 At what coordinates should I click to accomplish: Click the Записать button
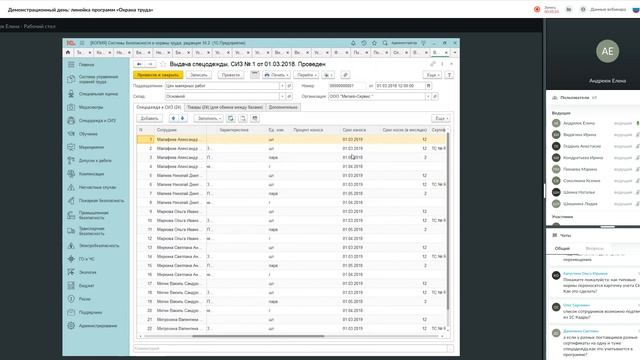tap(199, 75)
